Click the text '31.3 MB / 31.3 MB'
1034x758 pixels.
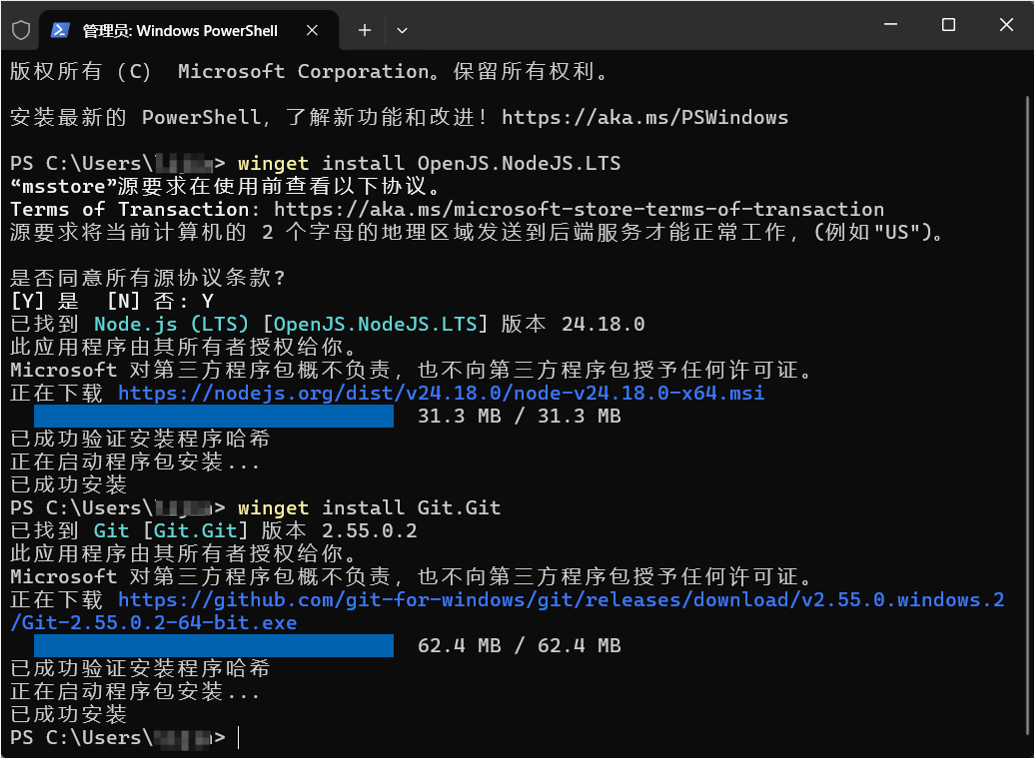(x=519, y=416)
